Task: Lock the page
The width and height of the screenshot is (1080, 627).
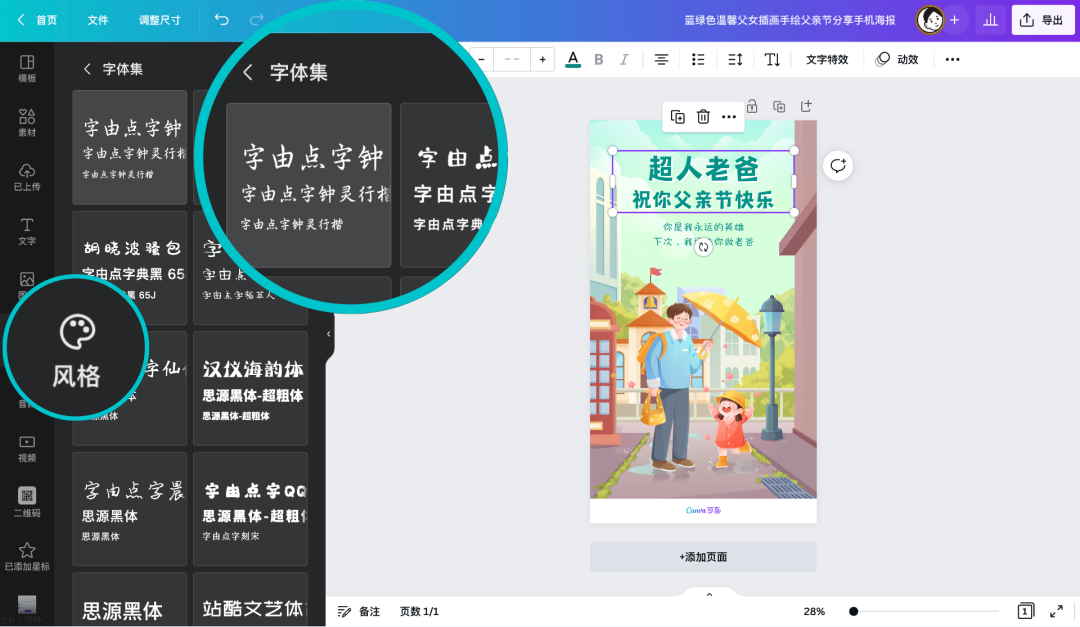Action: 752,106
